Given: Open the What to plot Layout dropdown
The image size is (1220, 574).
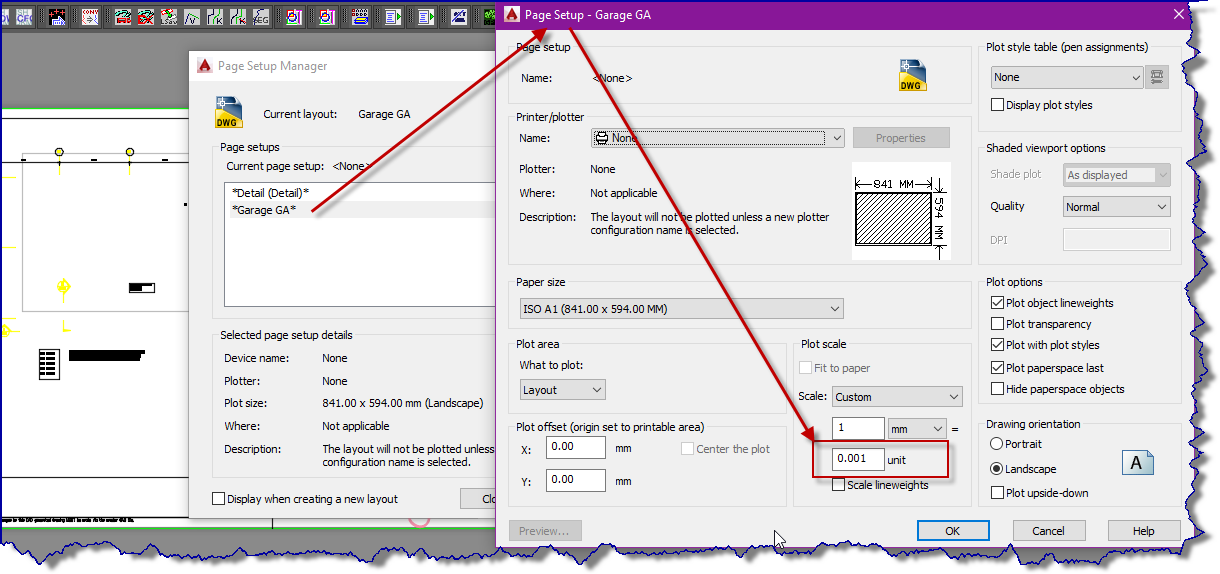Looking at the screenshot, I should (563, 390).
